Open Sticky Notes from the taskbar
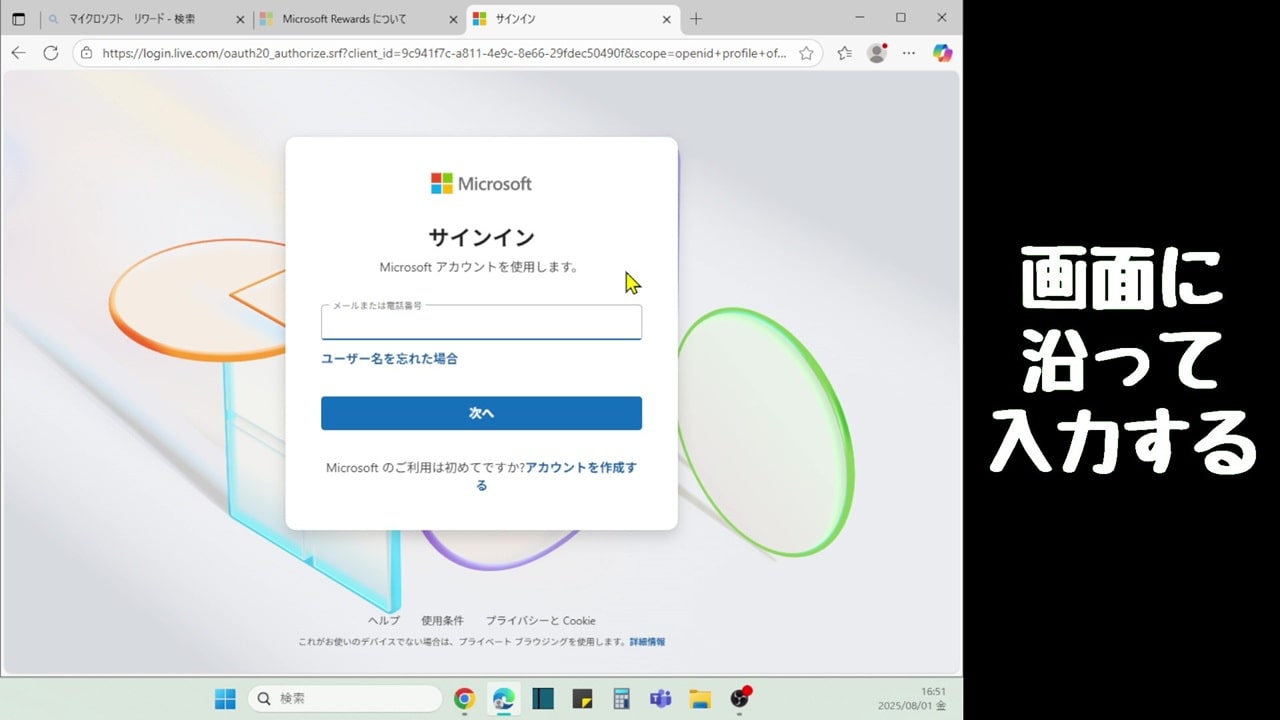 582,699
